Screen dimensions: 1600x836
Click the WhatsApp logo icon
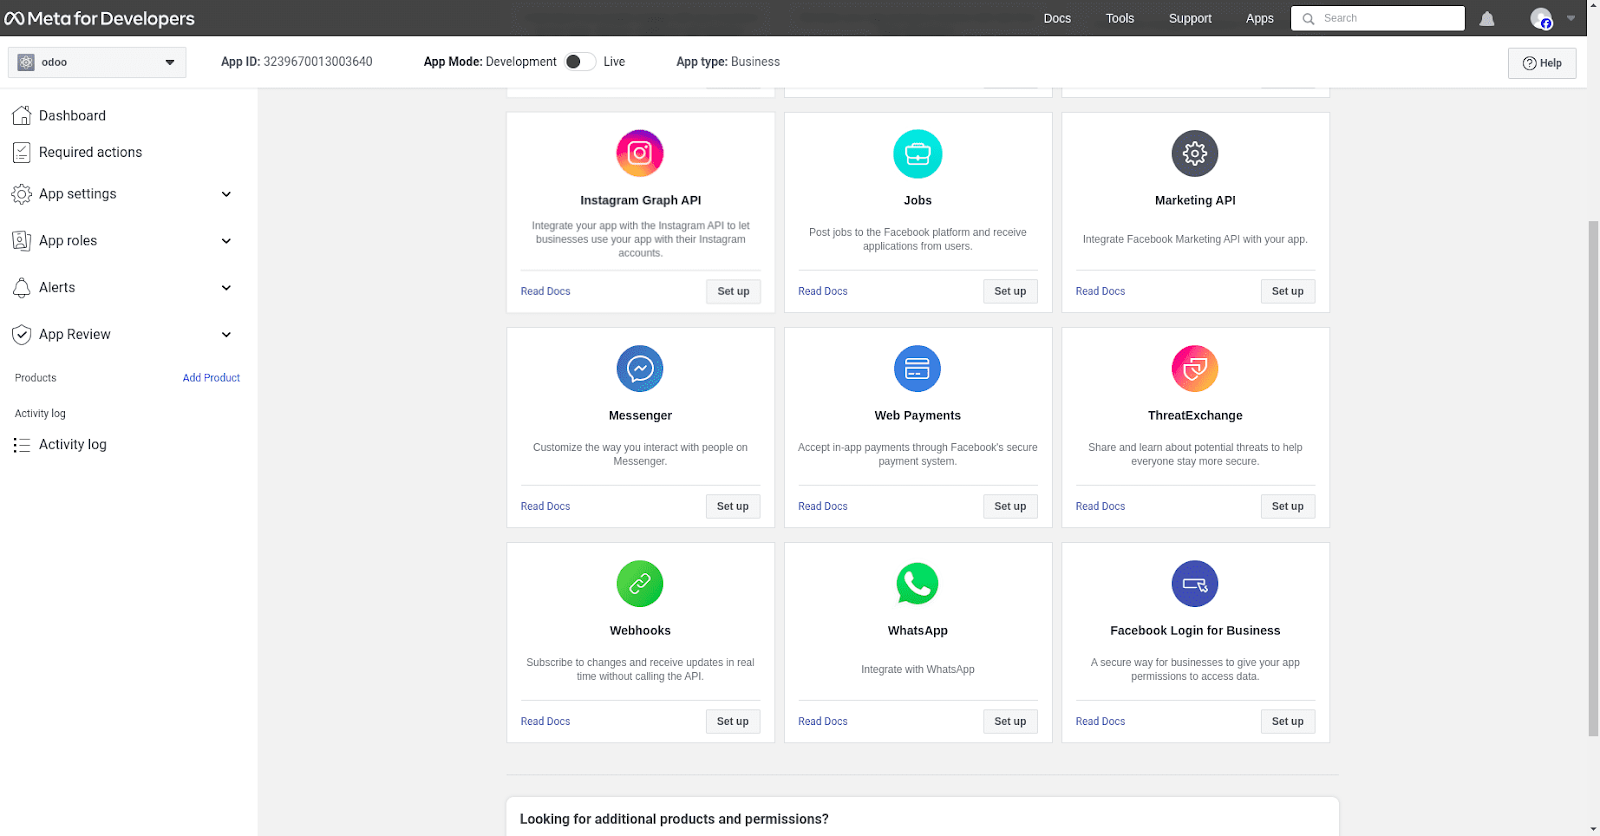pyautogui.click(x=918, y=584)
